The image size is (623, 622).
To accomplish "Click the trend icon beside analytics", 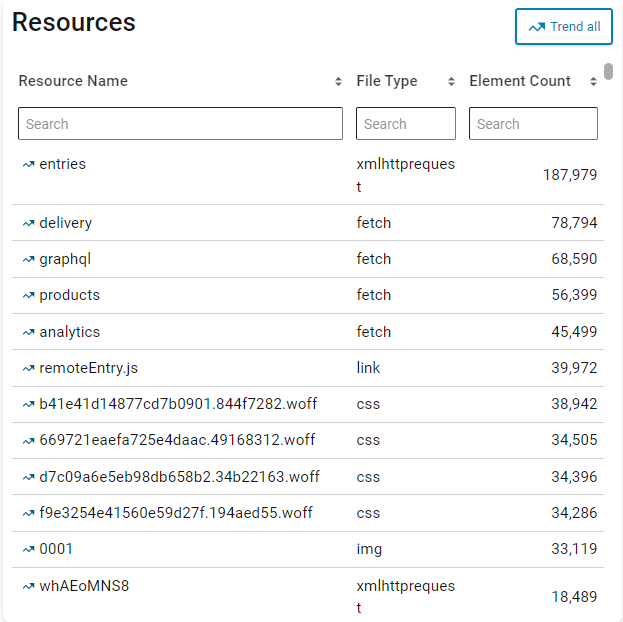I will click(x=29, y=332).
